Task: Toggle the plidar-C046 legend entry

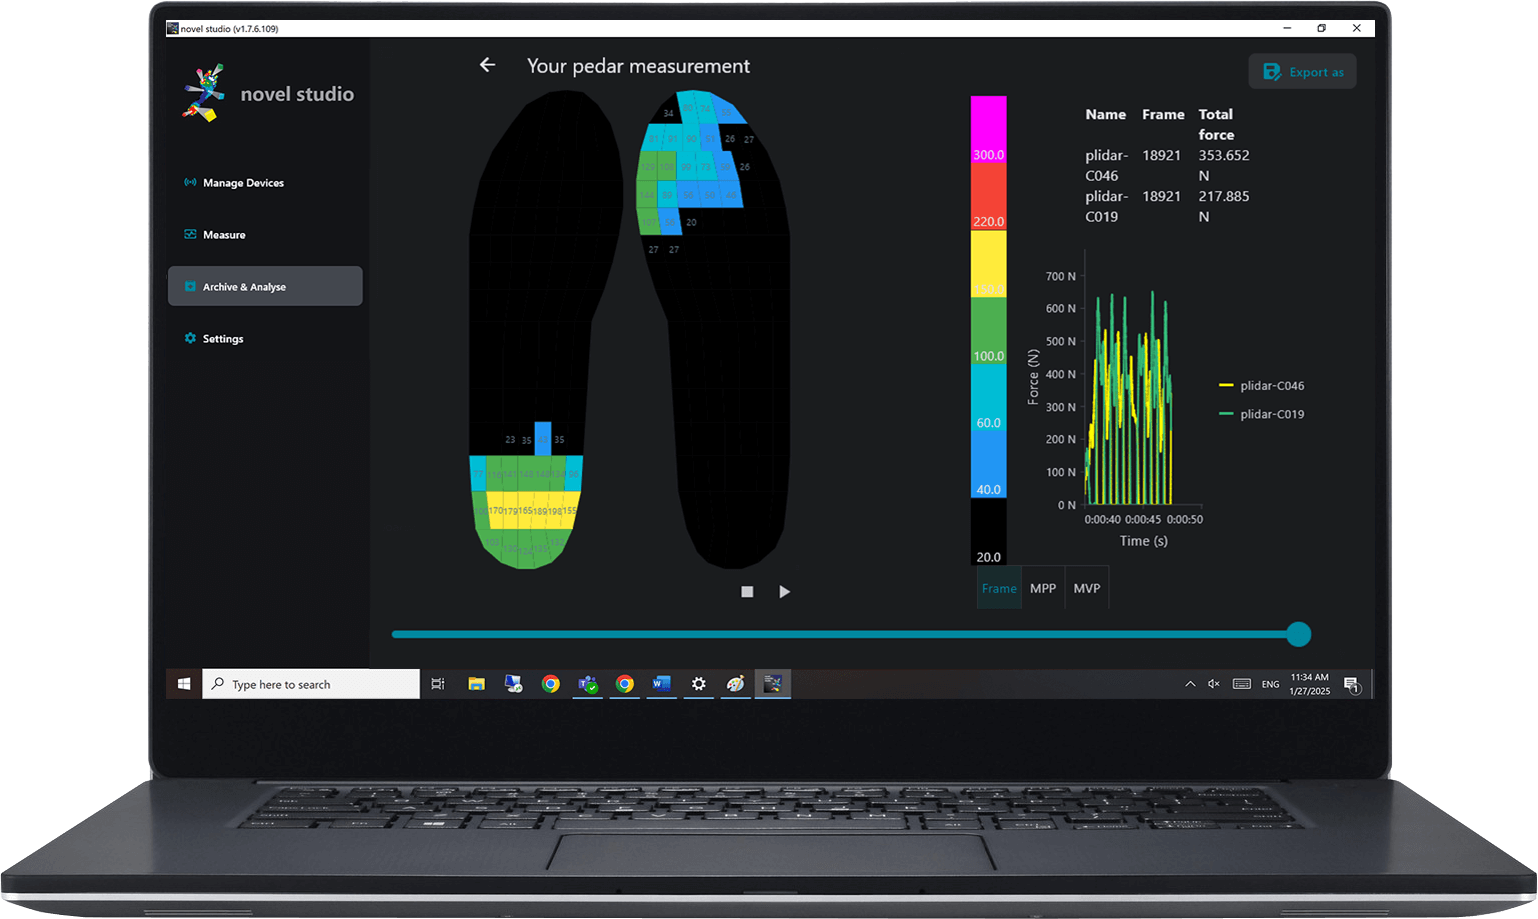Action: (x=1262, y=386)
